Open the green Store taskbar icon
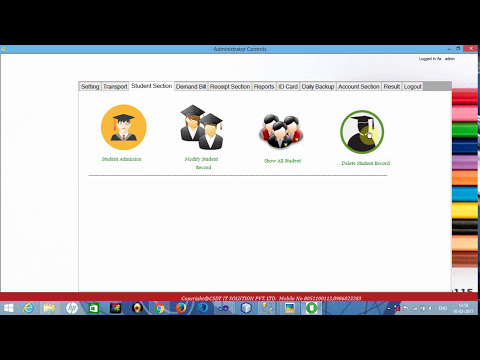This screenshot has height=360, width=480. 93,308
